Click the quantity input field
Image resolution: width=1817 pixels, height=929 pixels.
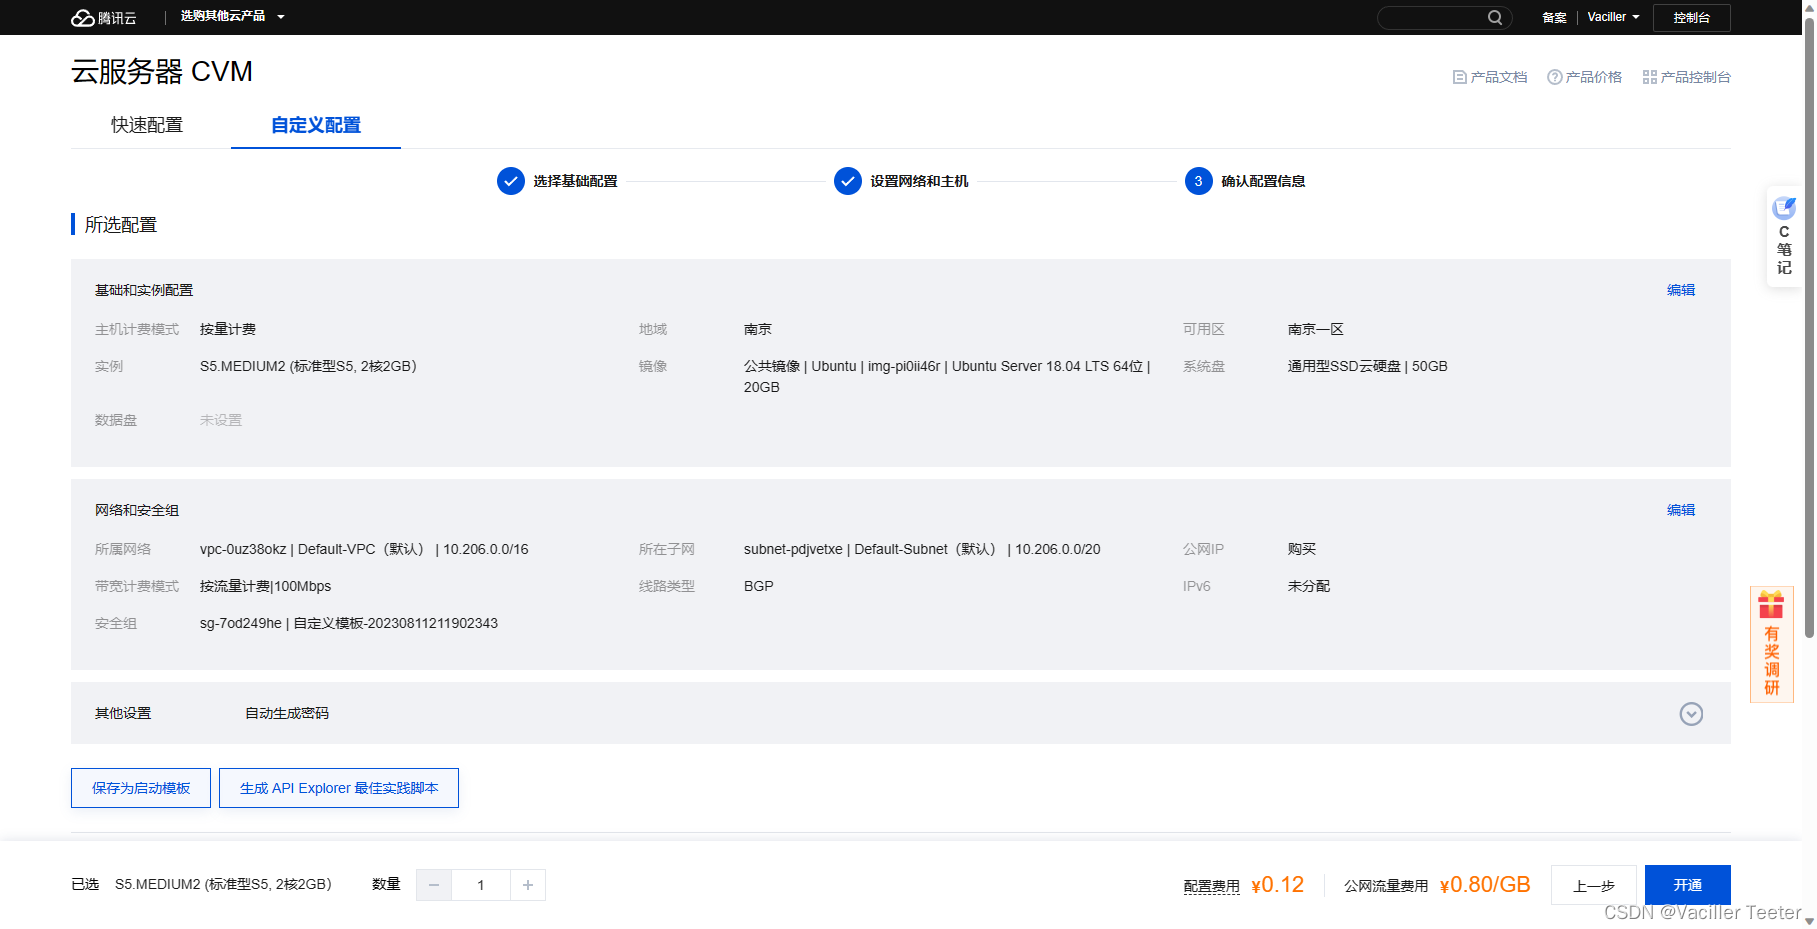(x=481, y=885)
